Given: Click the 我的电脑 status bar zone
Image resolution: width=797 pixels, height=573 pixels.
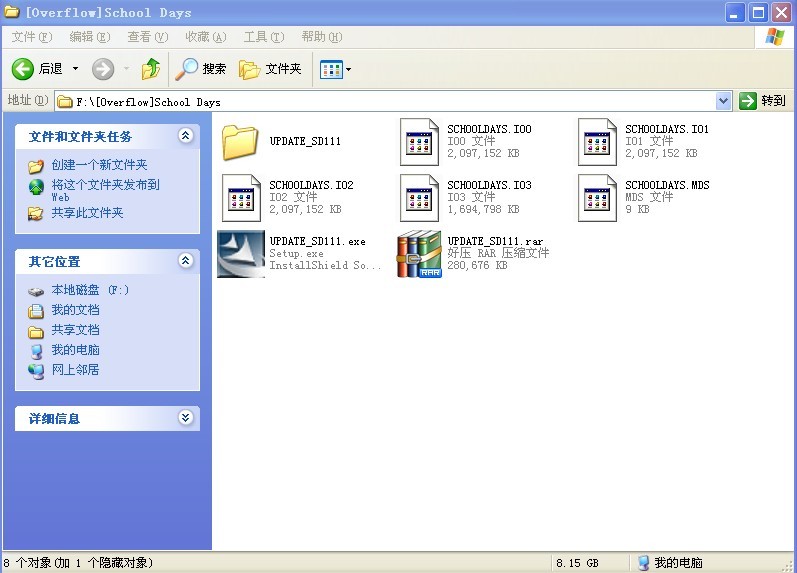Looking at the screenshot, I should 671,563.
